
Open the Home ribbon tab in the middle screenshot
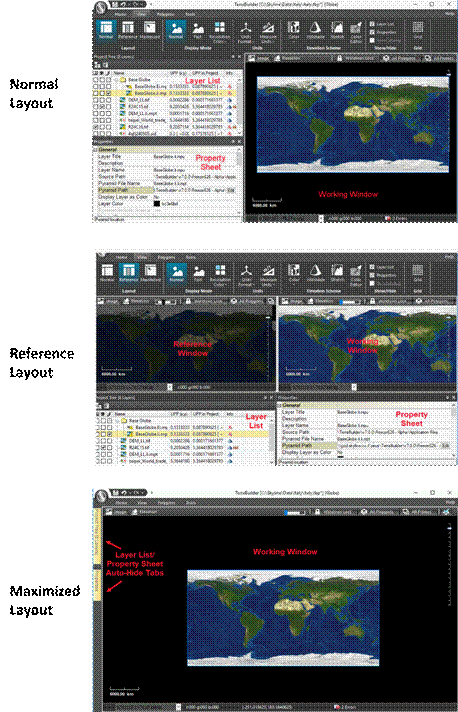tap(121, 257)
